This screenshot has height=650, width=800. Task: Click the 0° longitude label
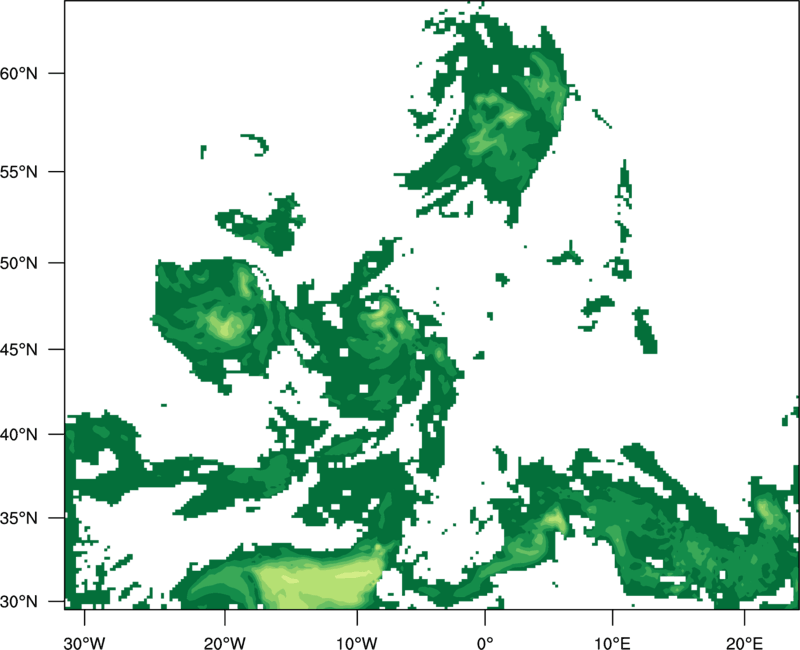point(485,642)
